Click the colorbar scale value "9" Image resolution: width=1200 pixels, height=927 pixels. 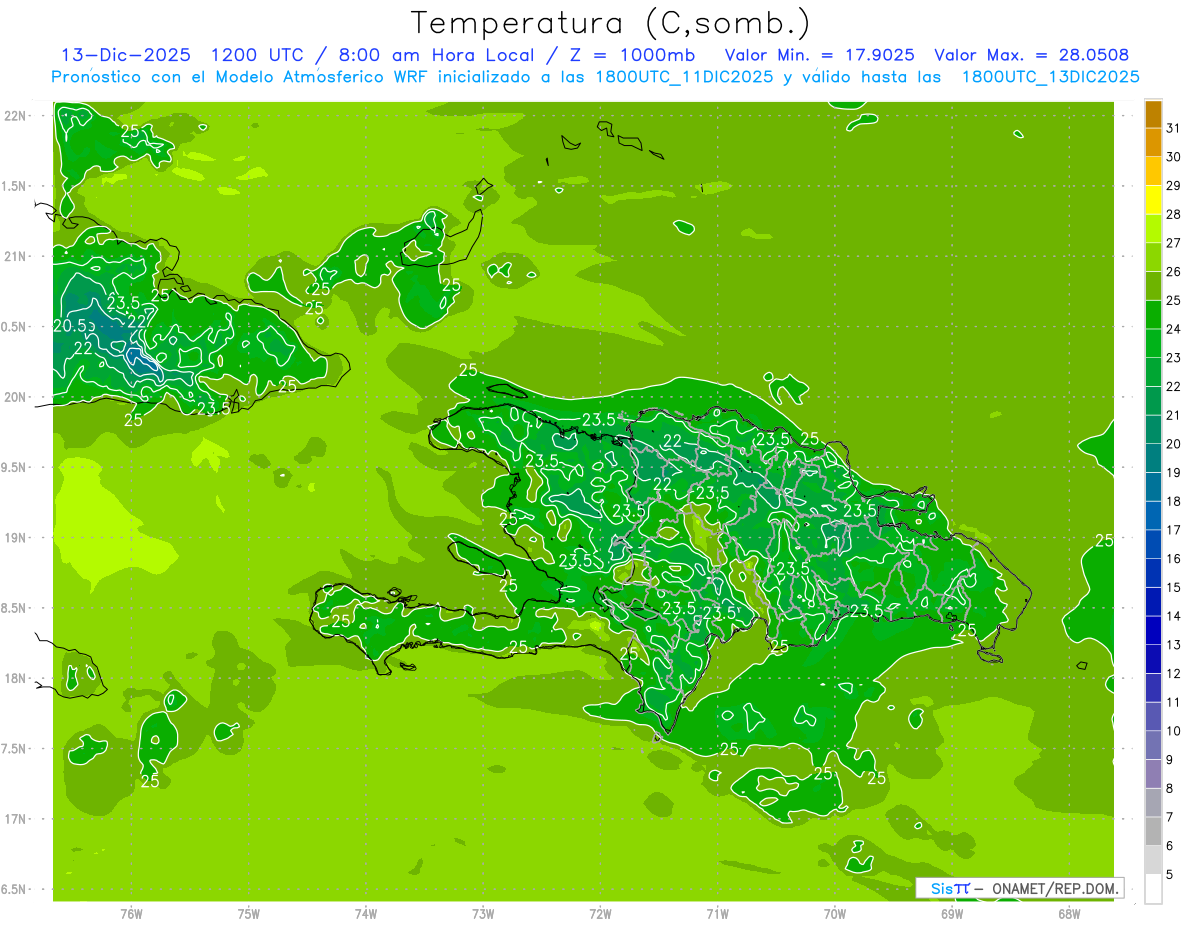click(x=1169, y=760)
